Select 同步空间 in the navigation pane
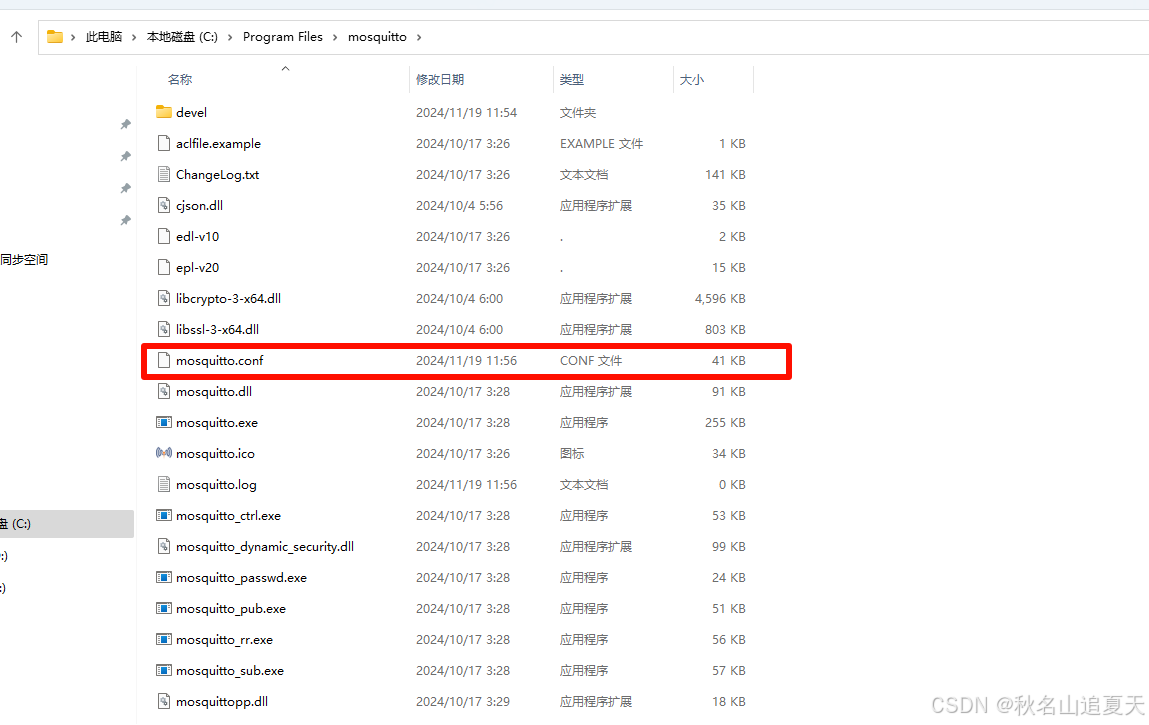 pyautogui.click(x=24, y=260)
